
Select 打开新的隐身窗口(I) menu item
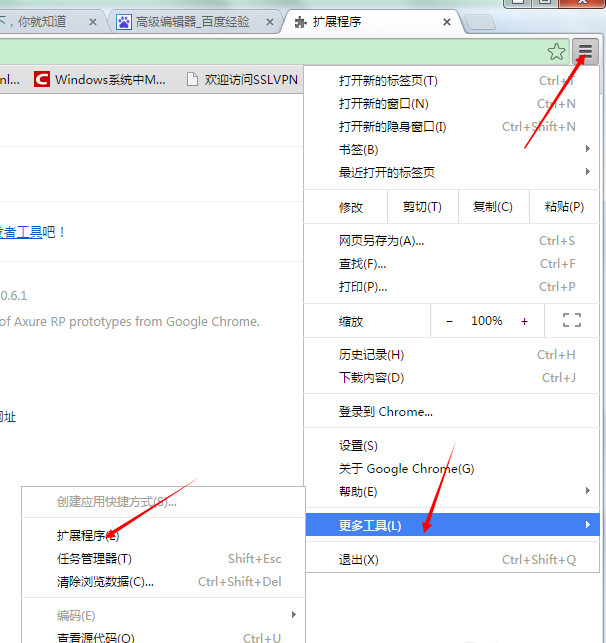click(x=451, y=127)
